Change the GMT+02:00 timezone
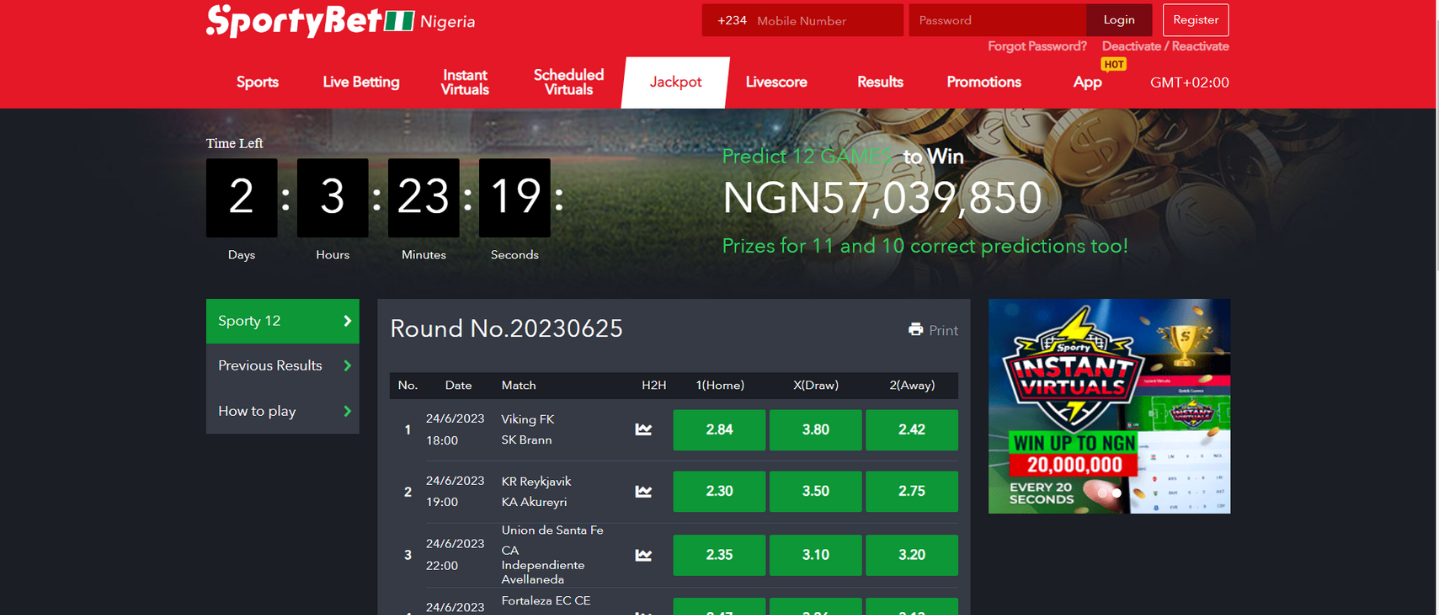Image resolution: width=1439 pixels, height=615 pixels. click(1189, 82)
